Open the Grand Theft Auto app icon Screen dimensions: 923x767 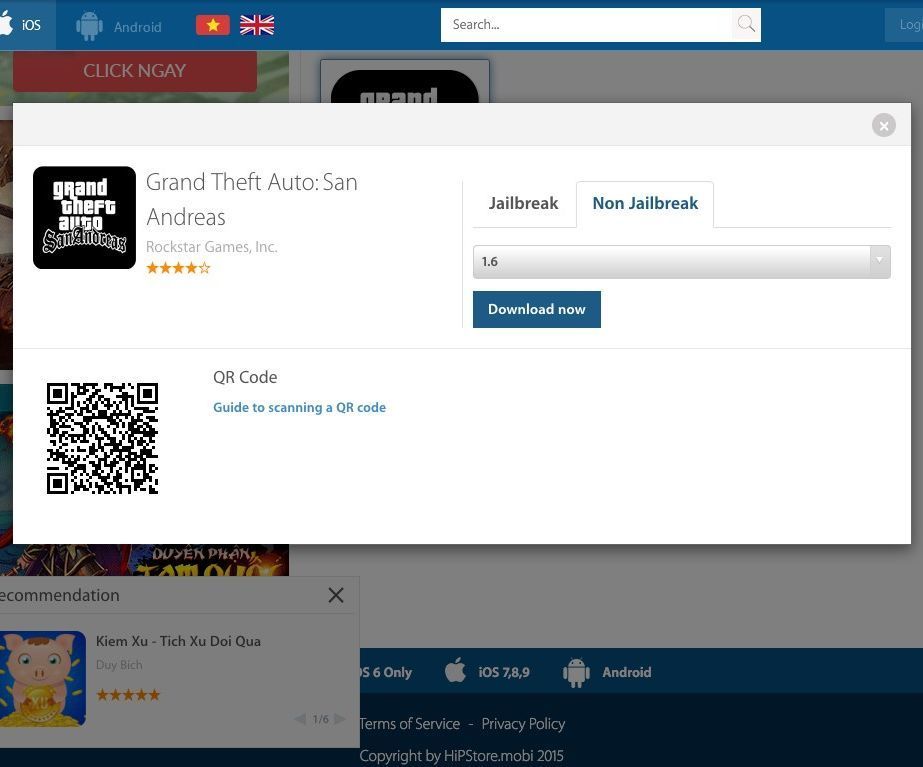[x=84, y=217]
